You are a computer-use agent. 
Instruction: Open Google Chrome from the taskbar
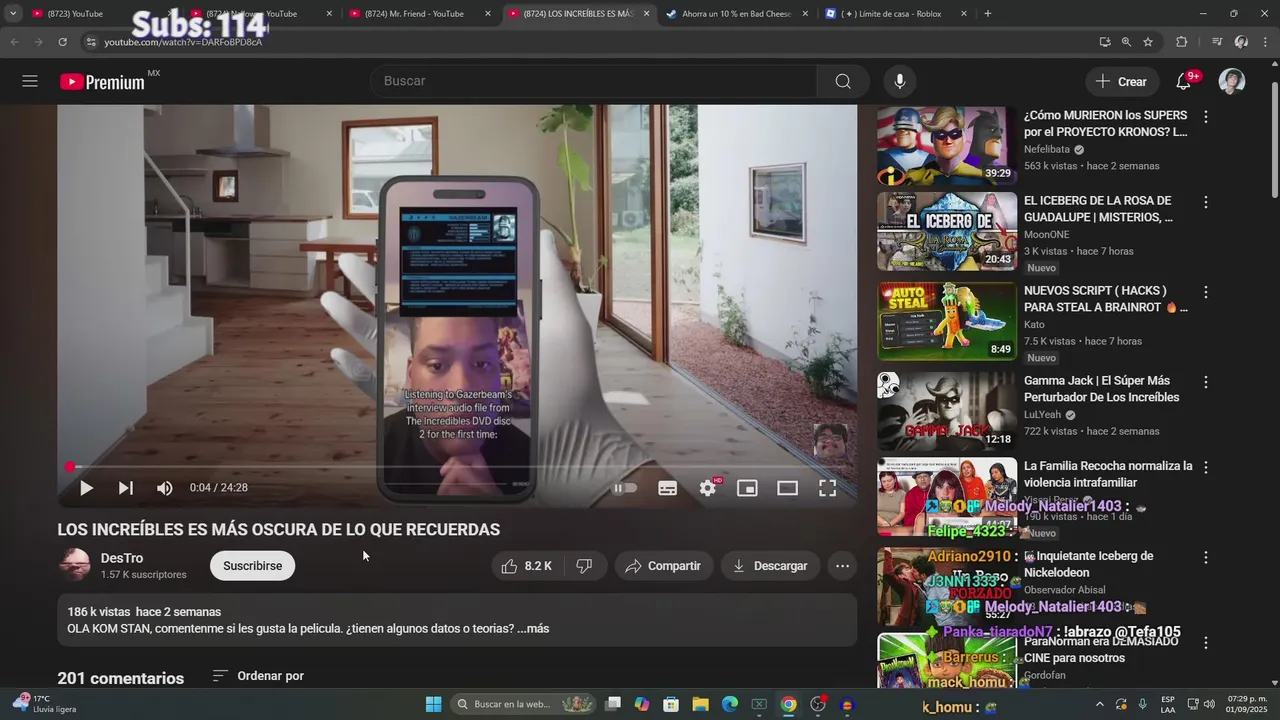pos(789,704)
